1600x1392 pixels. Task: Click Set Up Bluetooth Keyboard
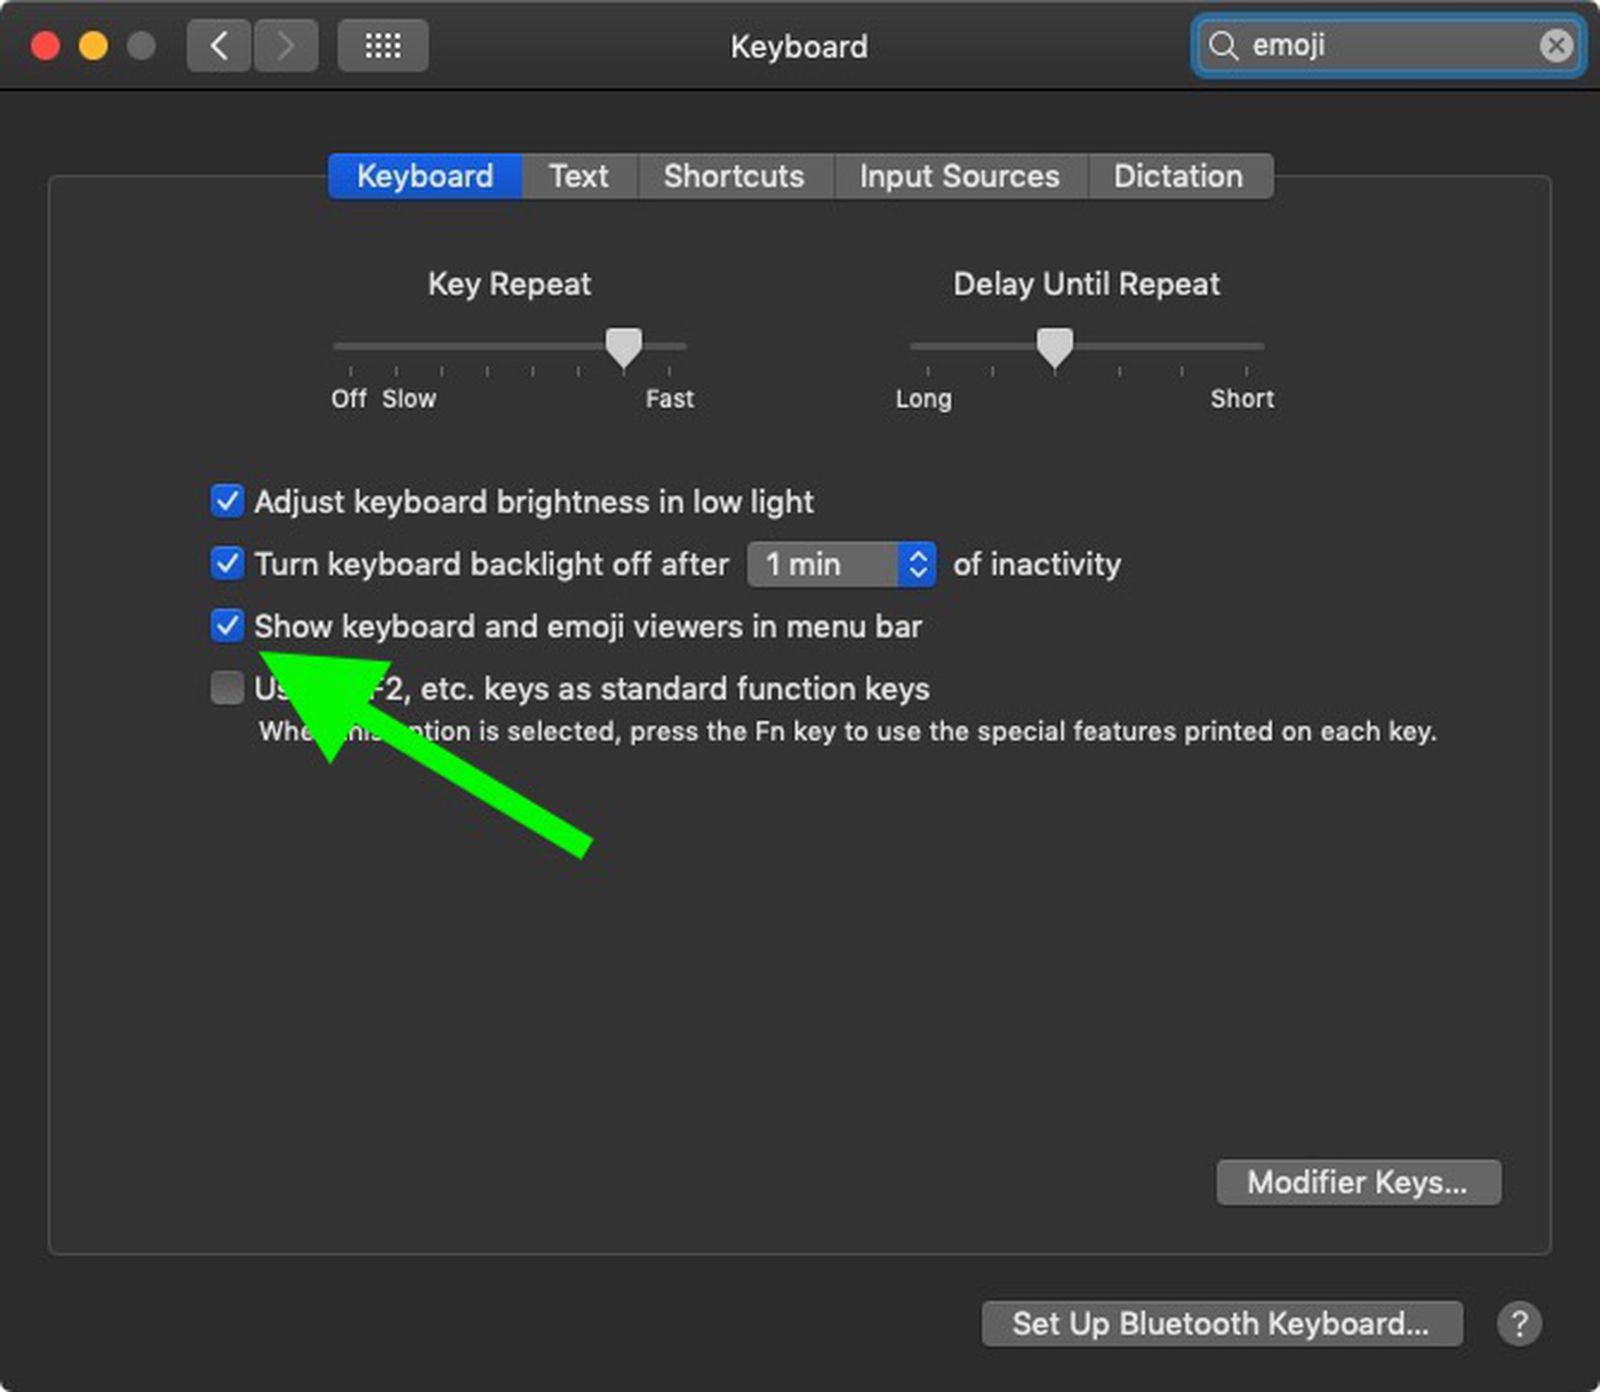tap(1221, 1324)
